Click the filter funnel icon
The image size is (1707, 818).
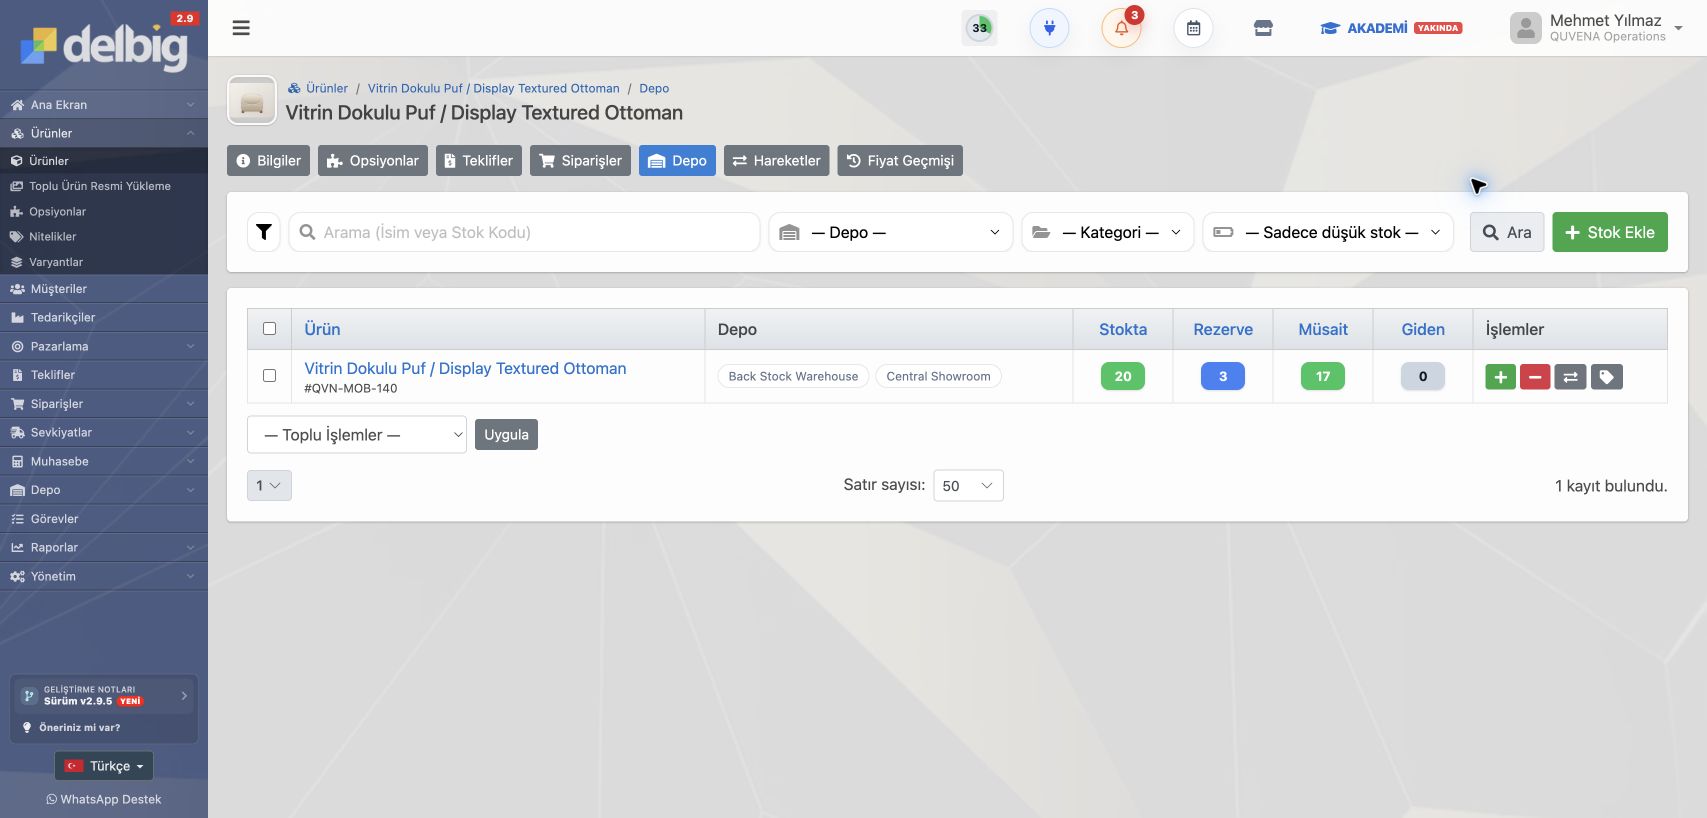(264, 232)
